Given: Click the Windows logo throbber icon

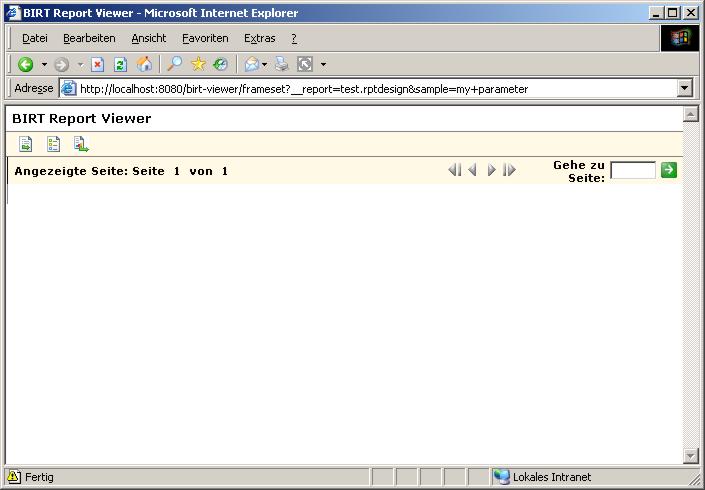Looking at the screenshot, I should [x=680, y=38].
